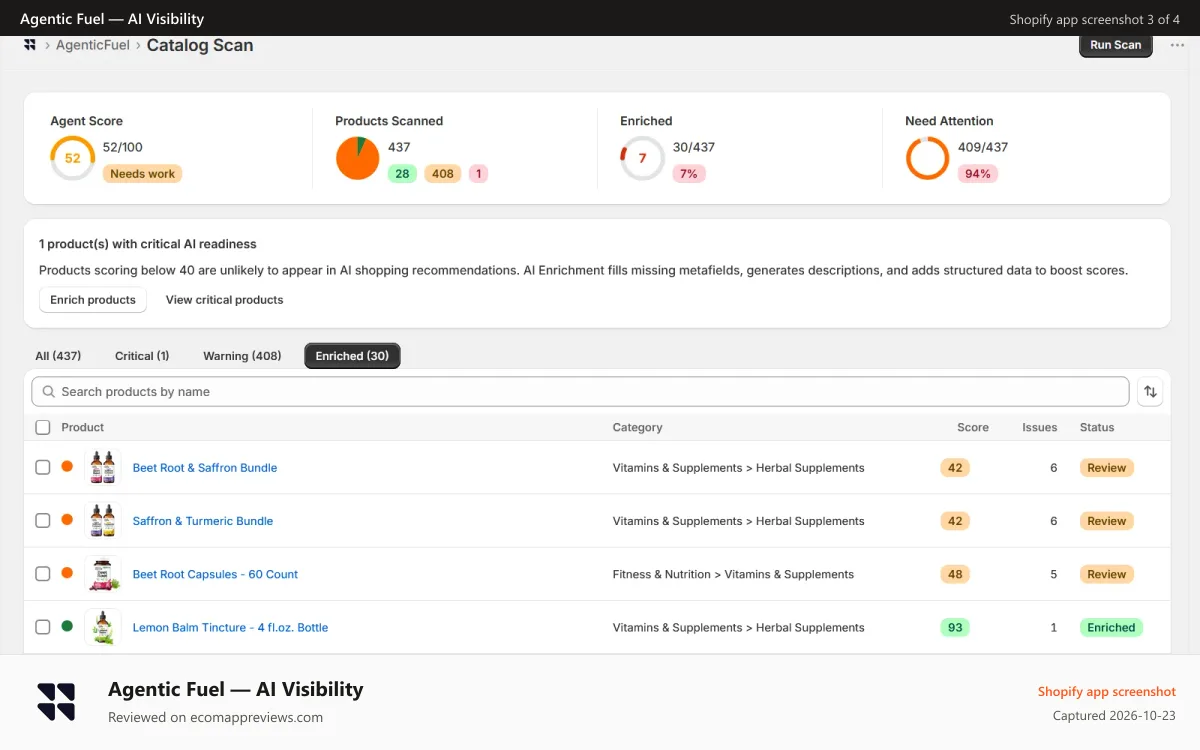Open Beet Root & Saffron Bundle link
1200x750 pixels.
[x=205, y=467]
